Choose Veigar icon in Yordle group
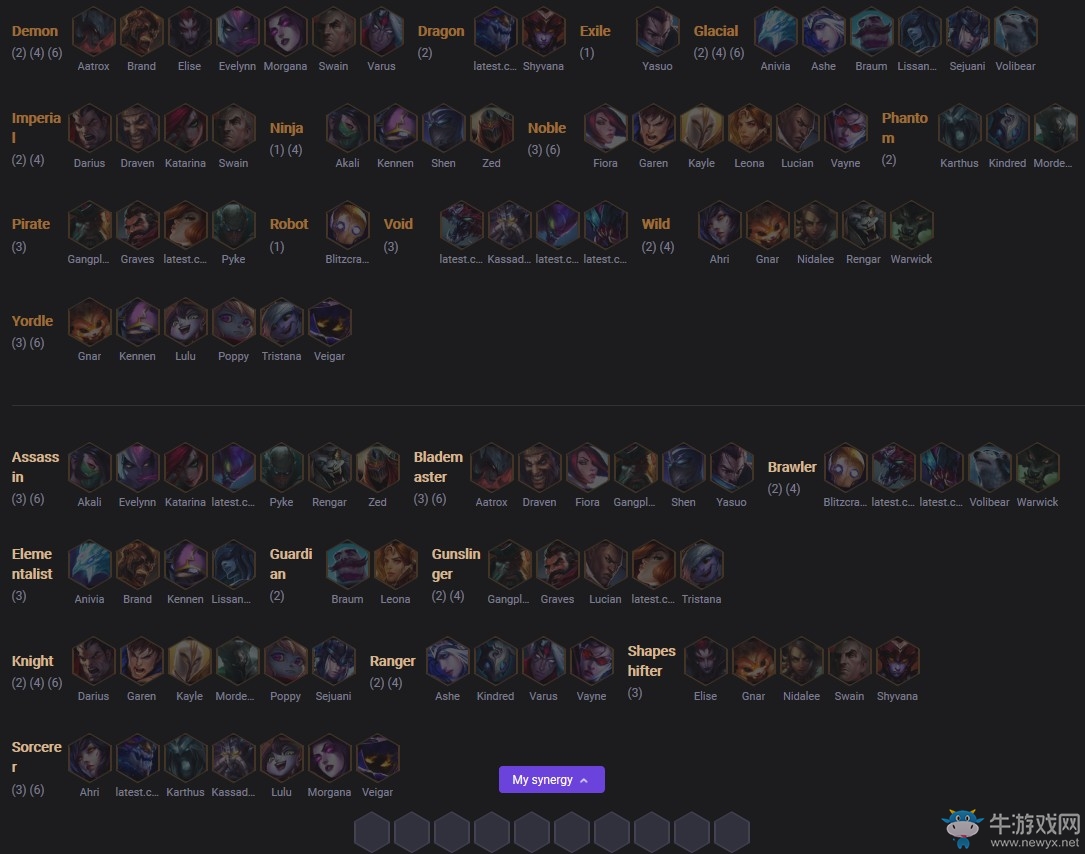 coord(329,322)
